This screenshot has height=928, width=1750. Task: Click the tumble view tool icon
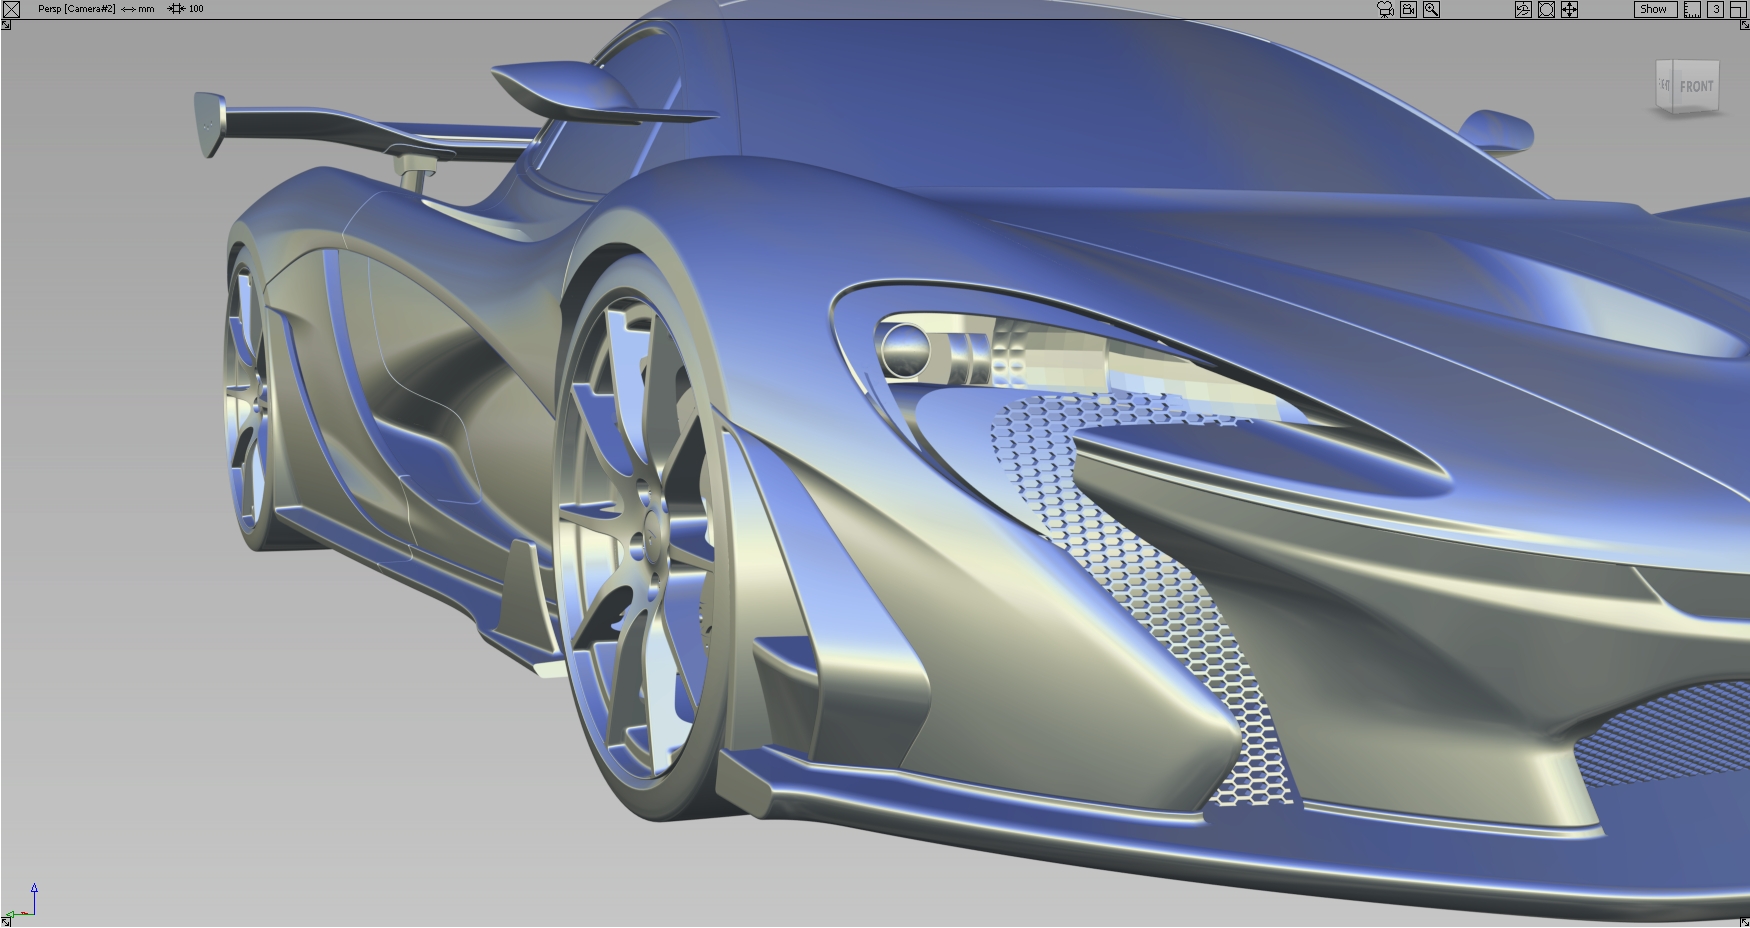1524,9
